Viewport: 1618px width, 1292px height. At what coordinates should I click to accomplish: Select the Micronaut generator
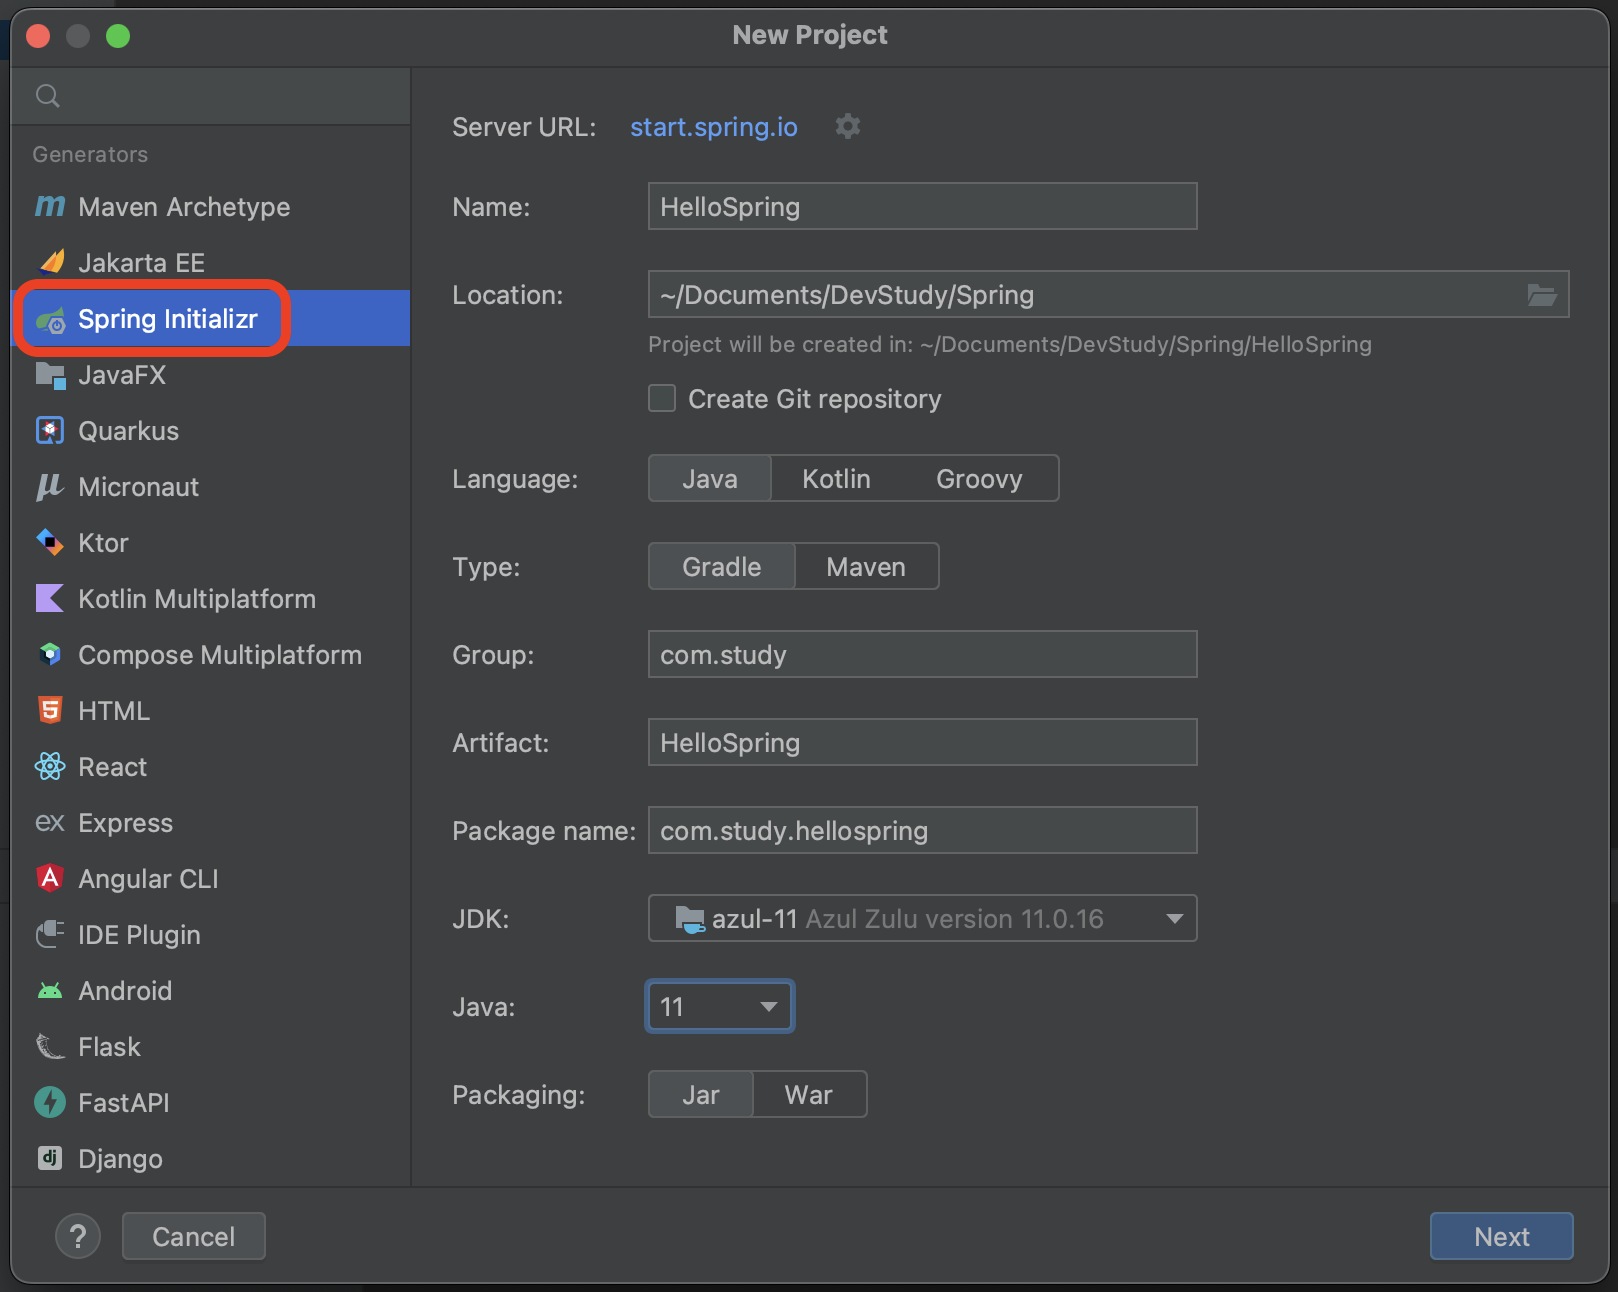click(210, 487)
